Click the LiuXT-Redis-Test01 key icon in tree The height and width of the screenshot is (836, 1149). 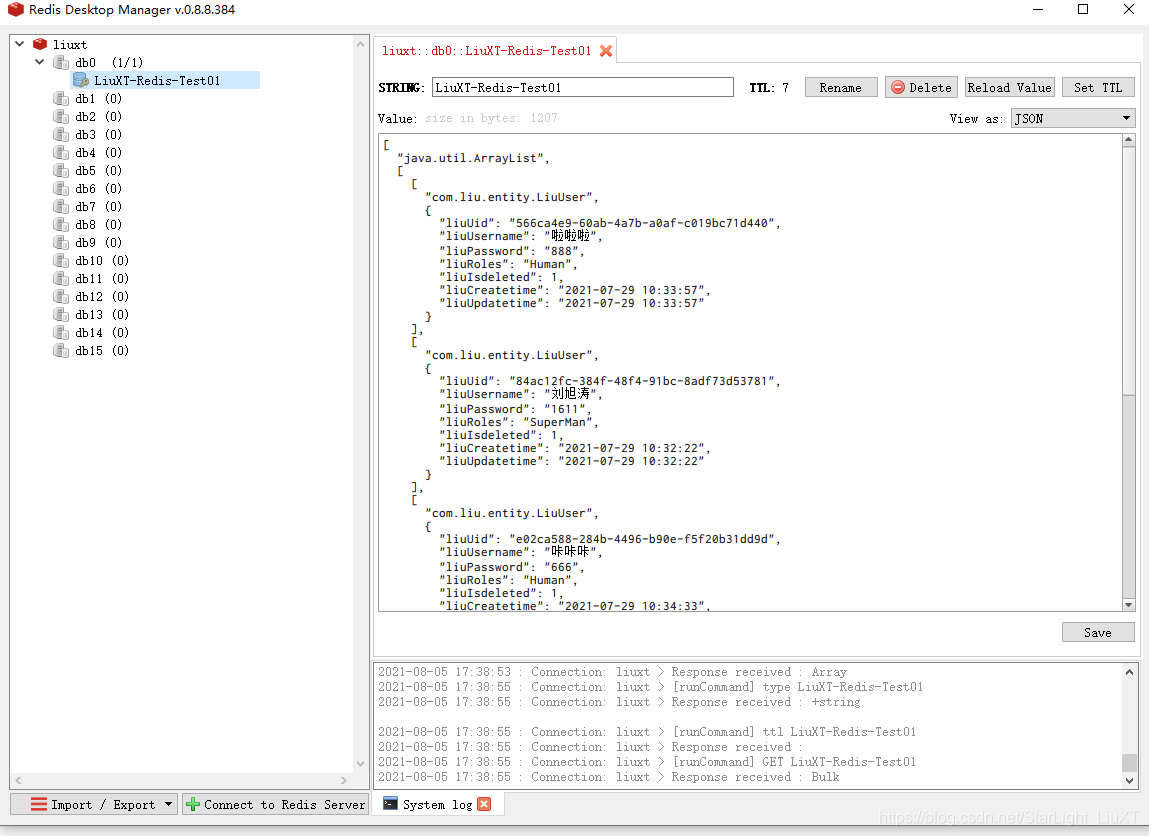tap(81, 81)
